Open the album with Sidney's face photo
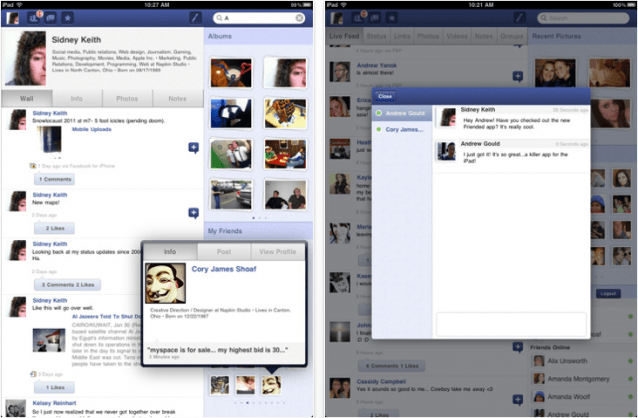Image resolution: width=638 pixels, height=418 pixels. [285, 73]
